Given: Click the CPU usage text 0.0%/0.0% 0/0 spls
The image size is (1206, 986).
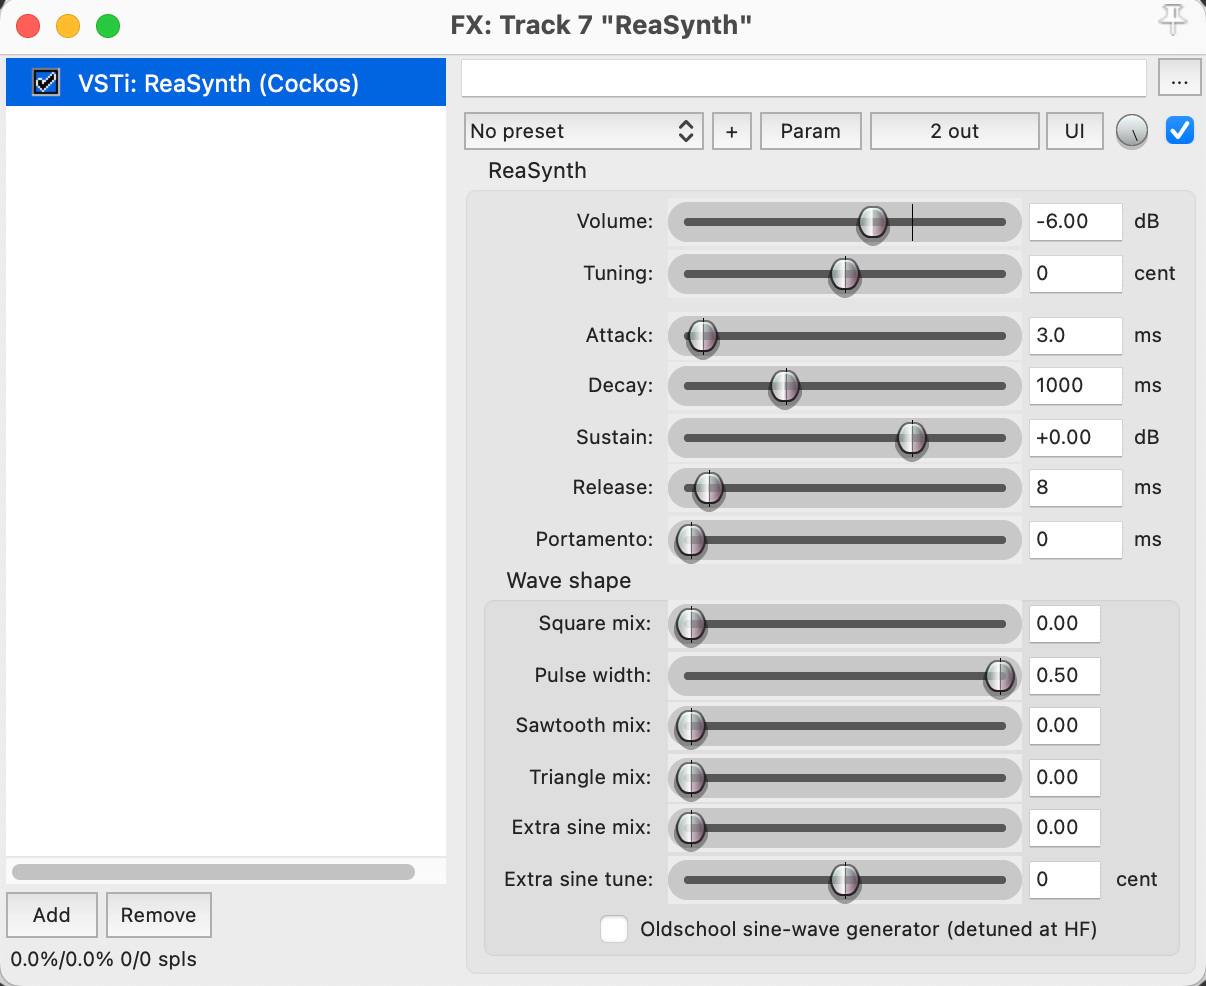Looking at the screenshot, I should 104,959.
